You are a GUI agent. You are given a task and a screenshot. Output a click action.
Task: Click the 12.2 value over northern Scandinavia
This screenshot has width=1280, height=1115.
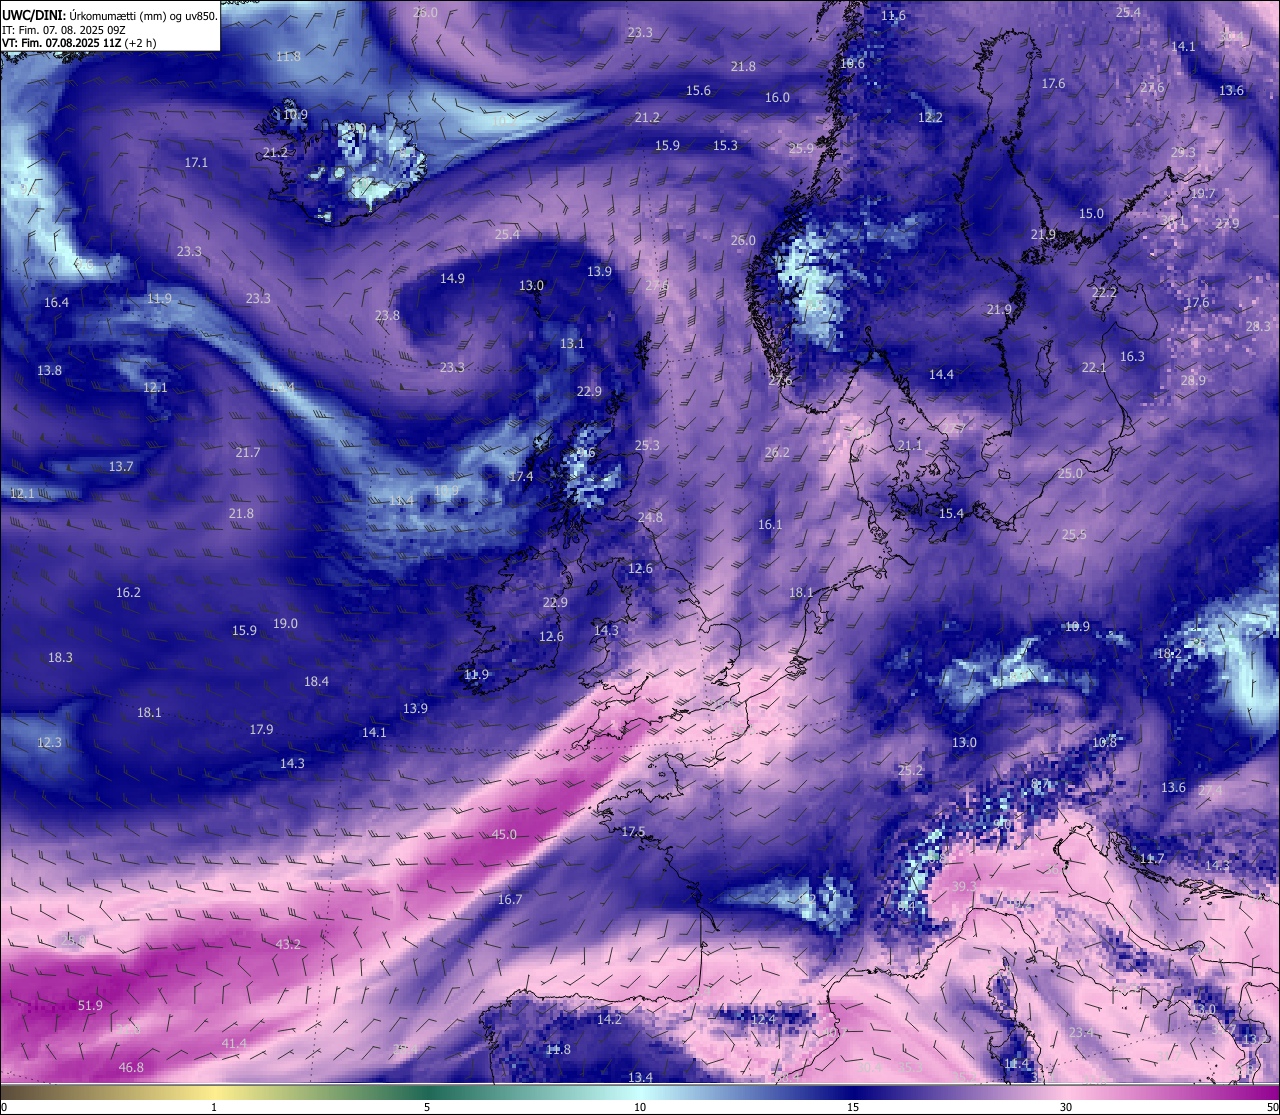point(930,118)
